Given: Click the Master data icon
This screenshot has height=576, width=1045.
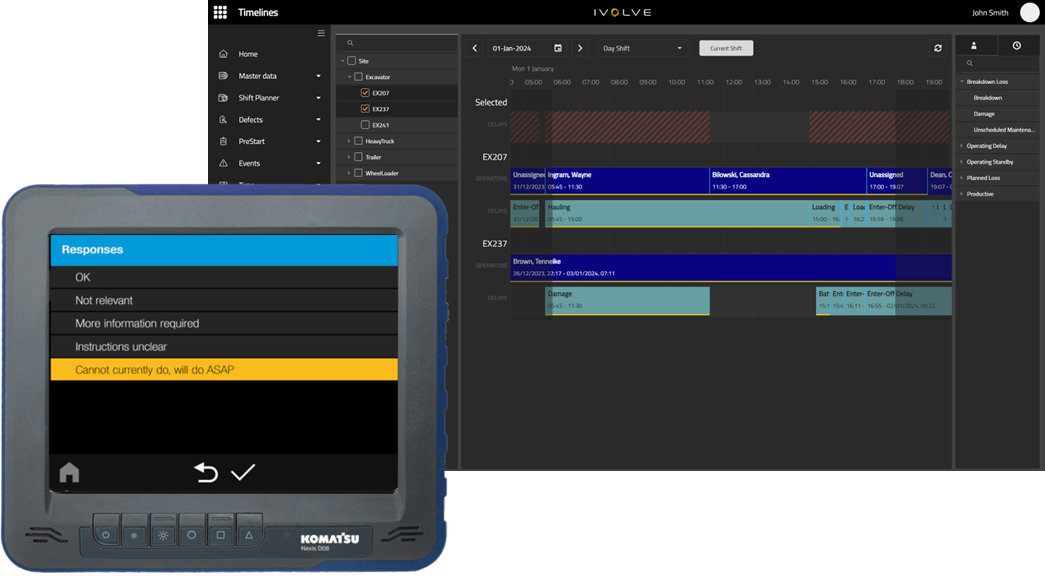Looking at the screenshot, I should (223, 76).
